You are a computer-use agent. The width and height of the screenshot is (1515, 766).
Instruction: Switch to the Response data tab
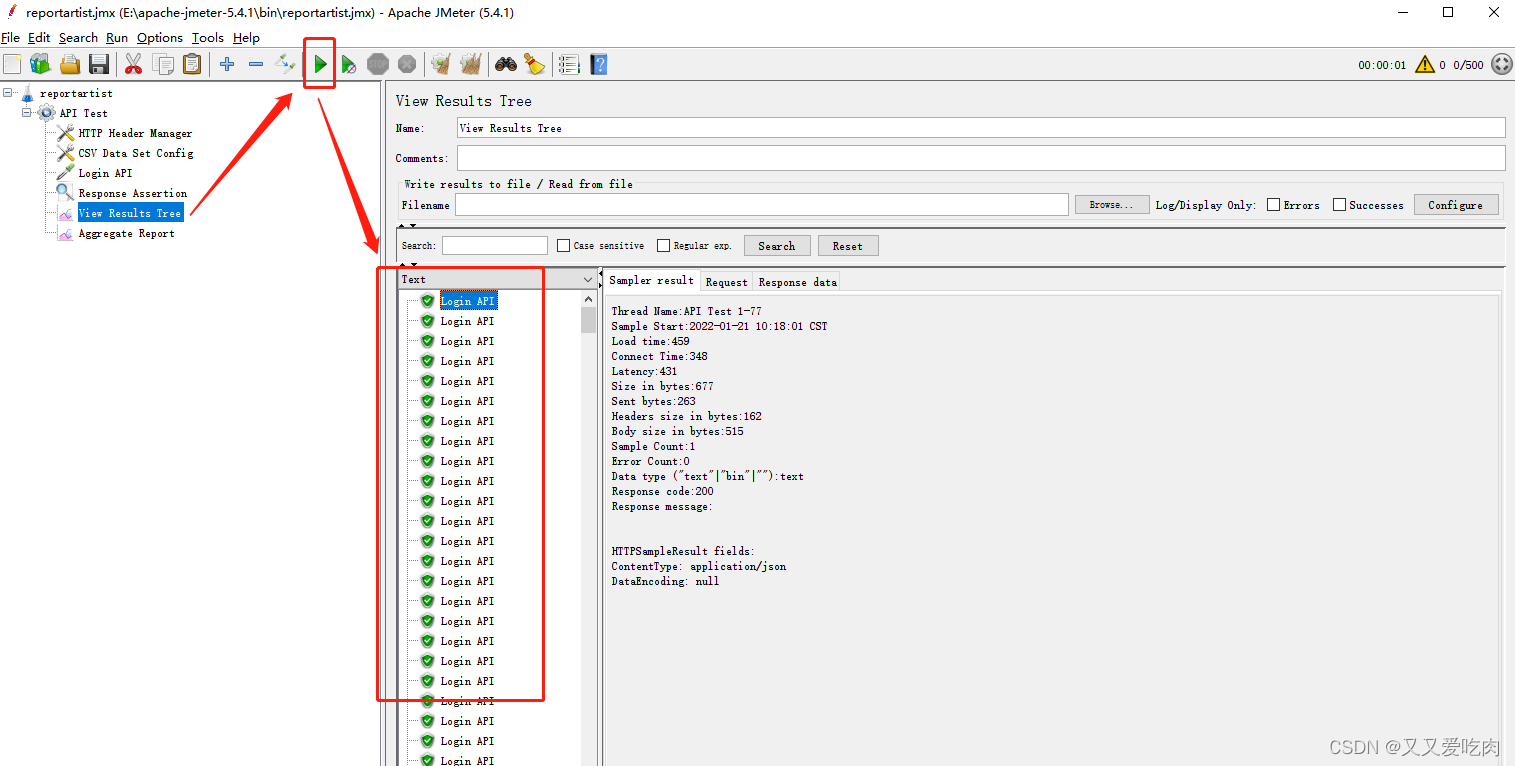point(797,282)
